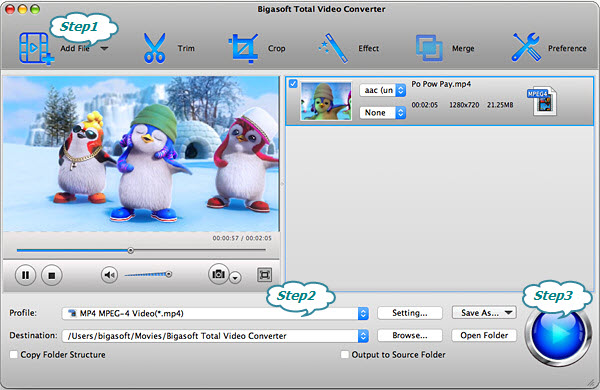The height and width of the screenshot is (390, 600).
Task: Click the Browse... button
Action: pyautogui.click(x=410, y=335)
